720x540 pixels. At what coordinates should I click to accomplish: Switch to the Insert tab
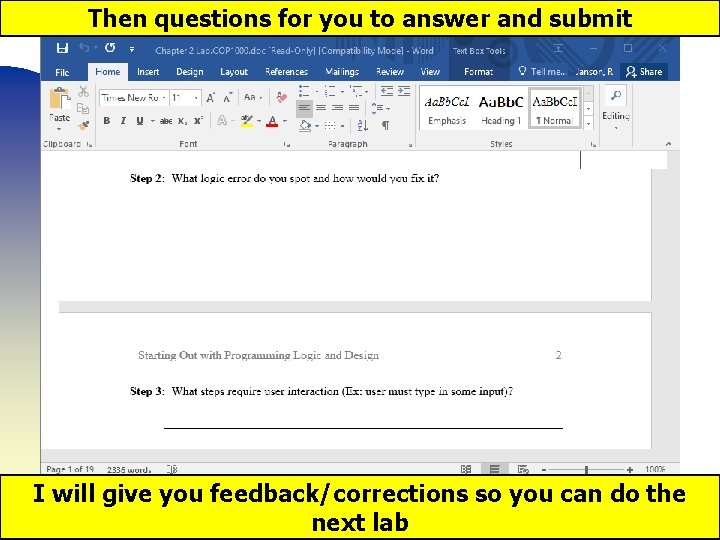click(148, 72)
